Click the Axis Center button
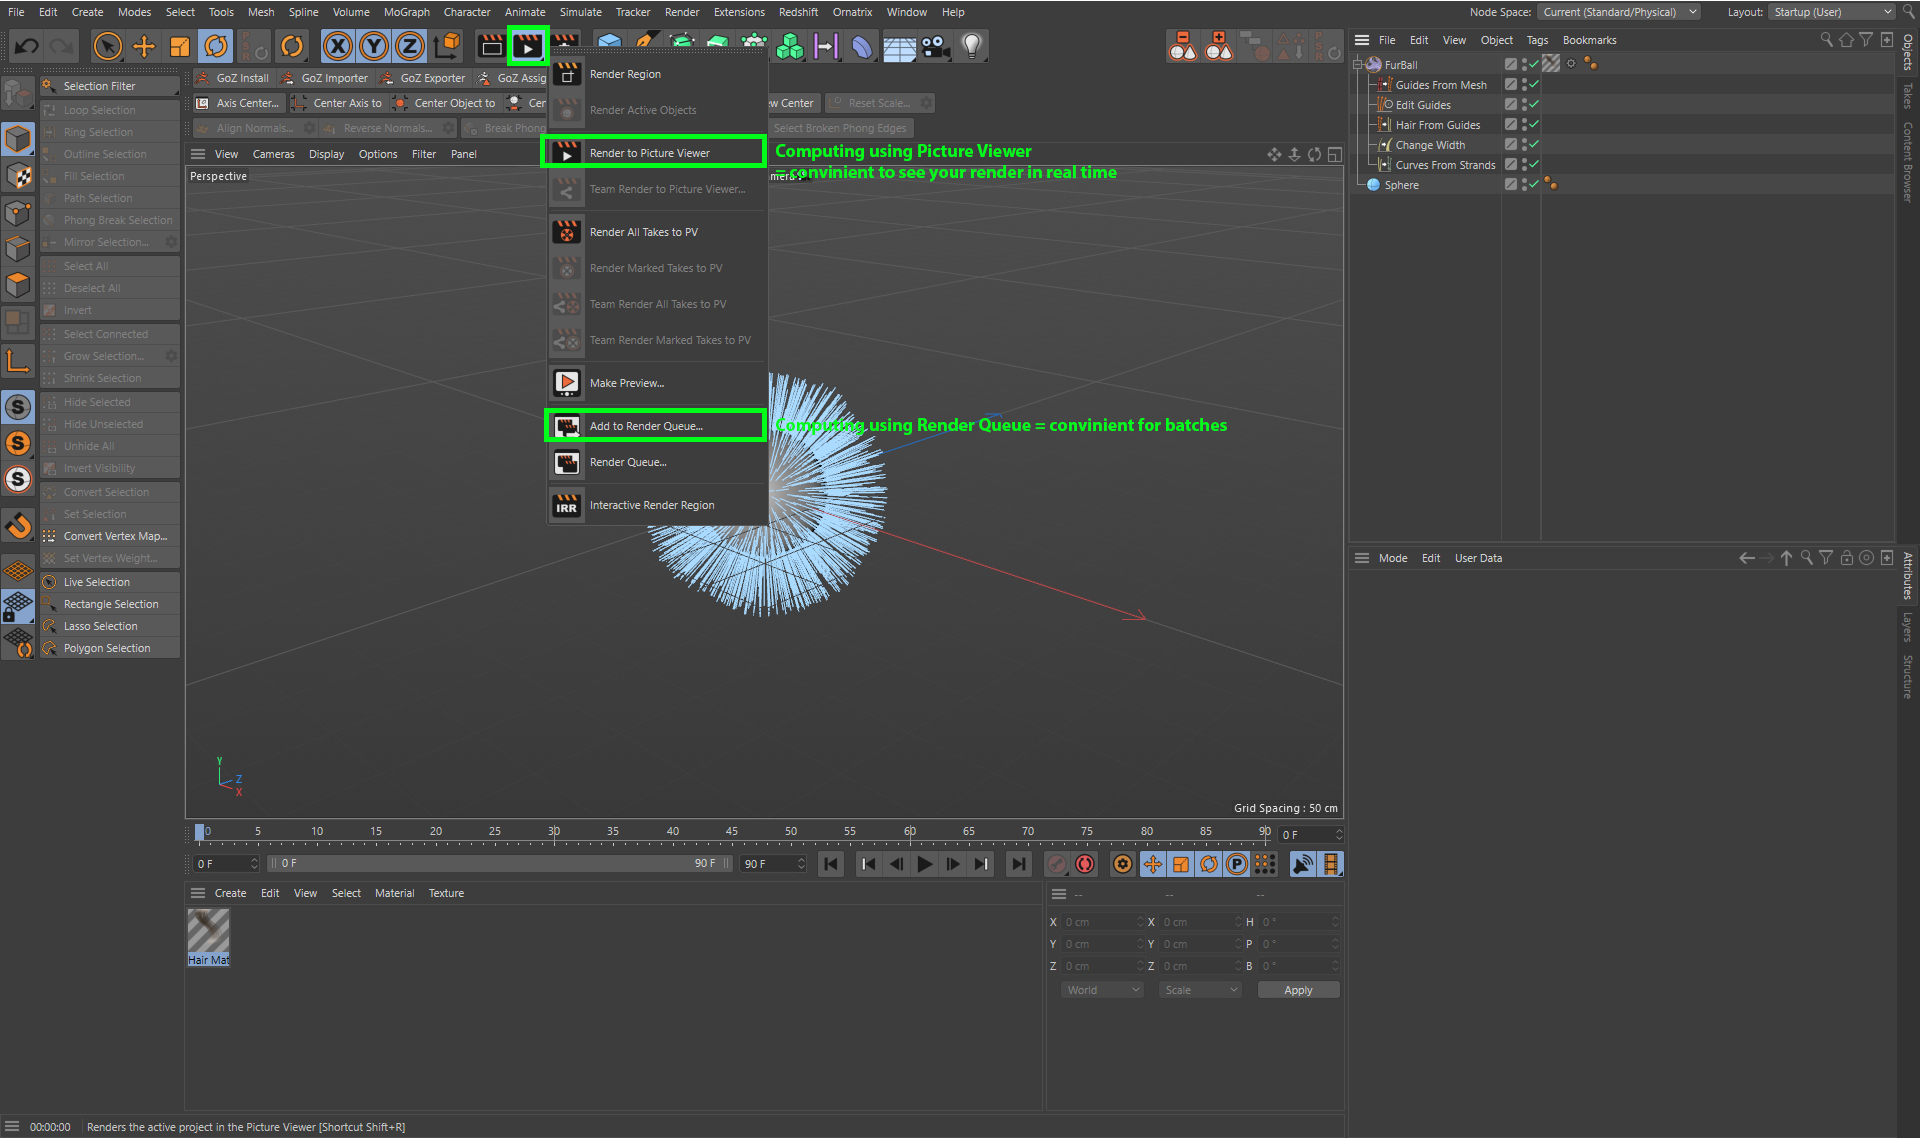Viewport: 1920px width, 1138px height. pyautogui.click(x=238, y=103)
